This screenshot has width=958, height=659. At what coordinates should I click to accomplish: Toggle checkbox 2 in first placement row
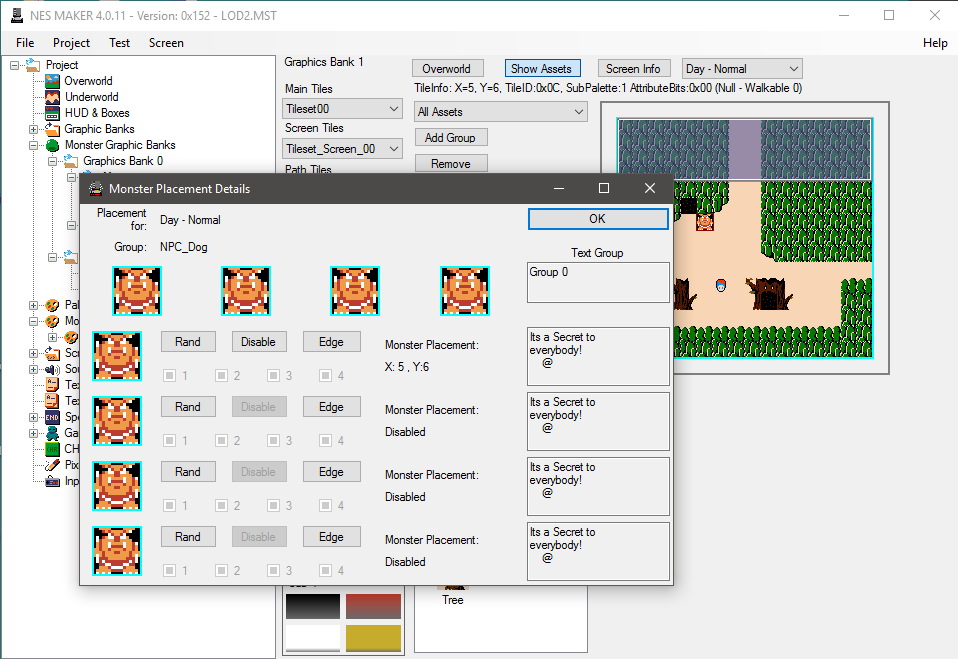click(222, 376)
